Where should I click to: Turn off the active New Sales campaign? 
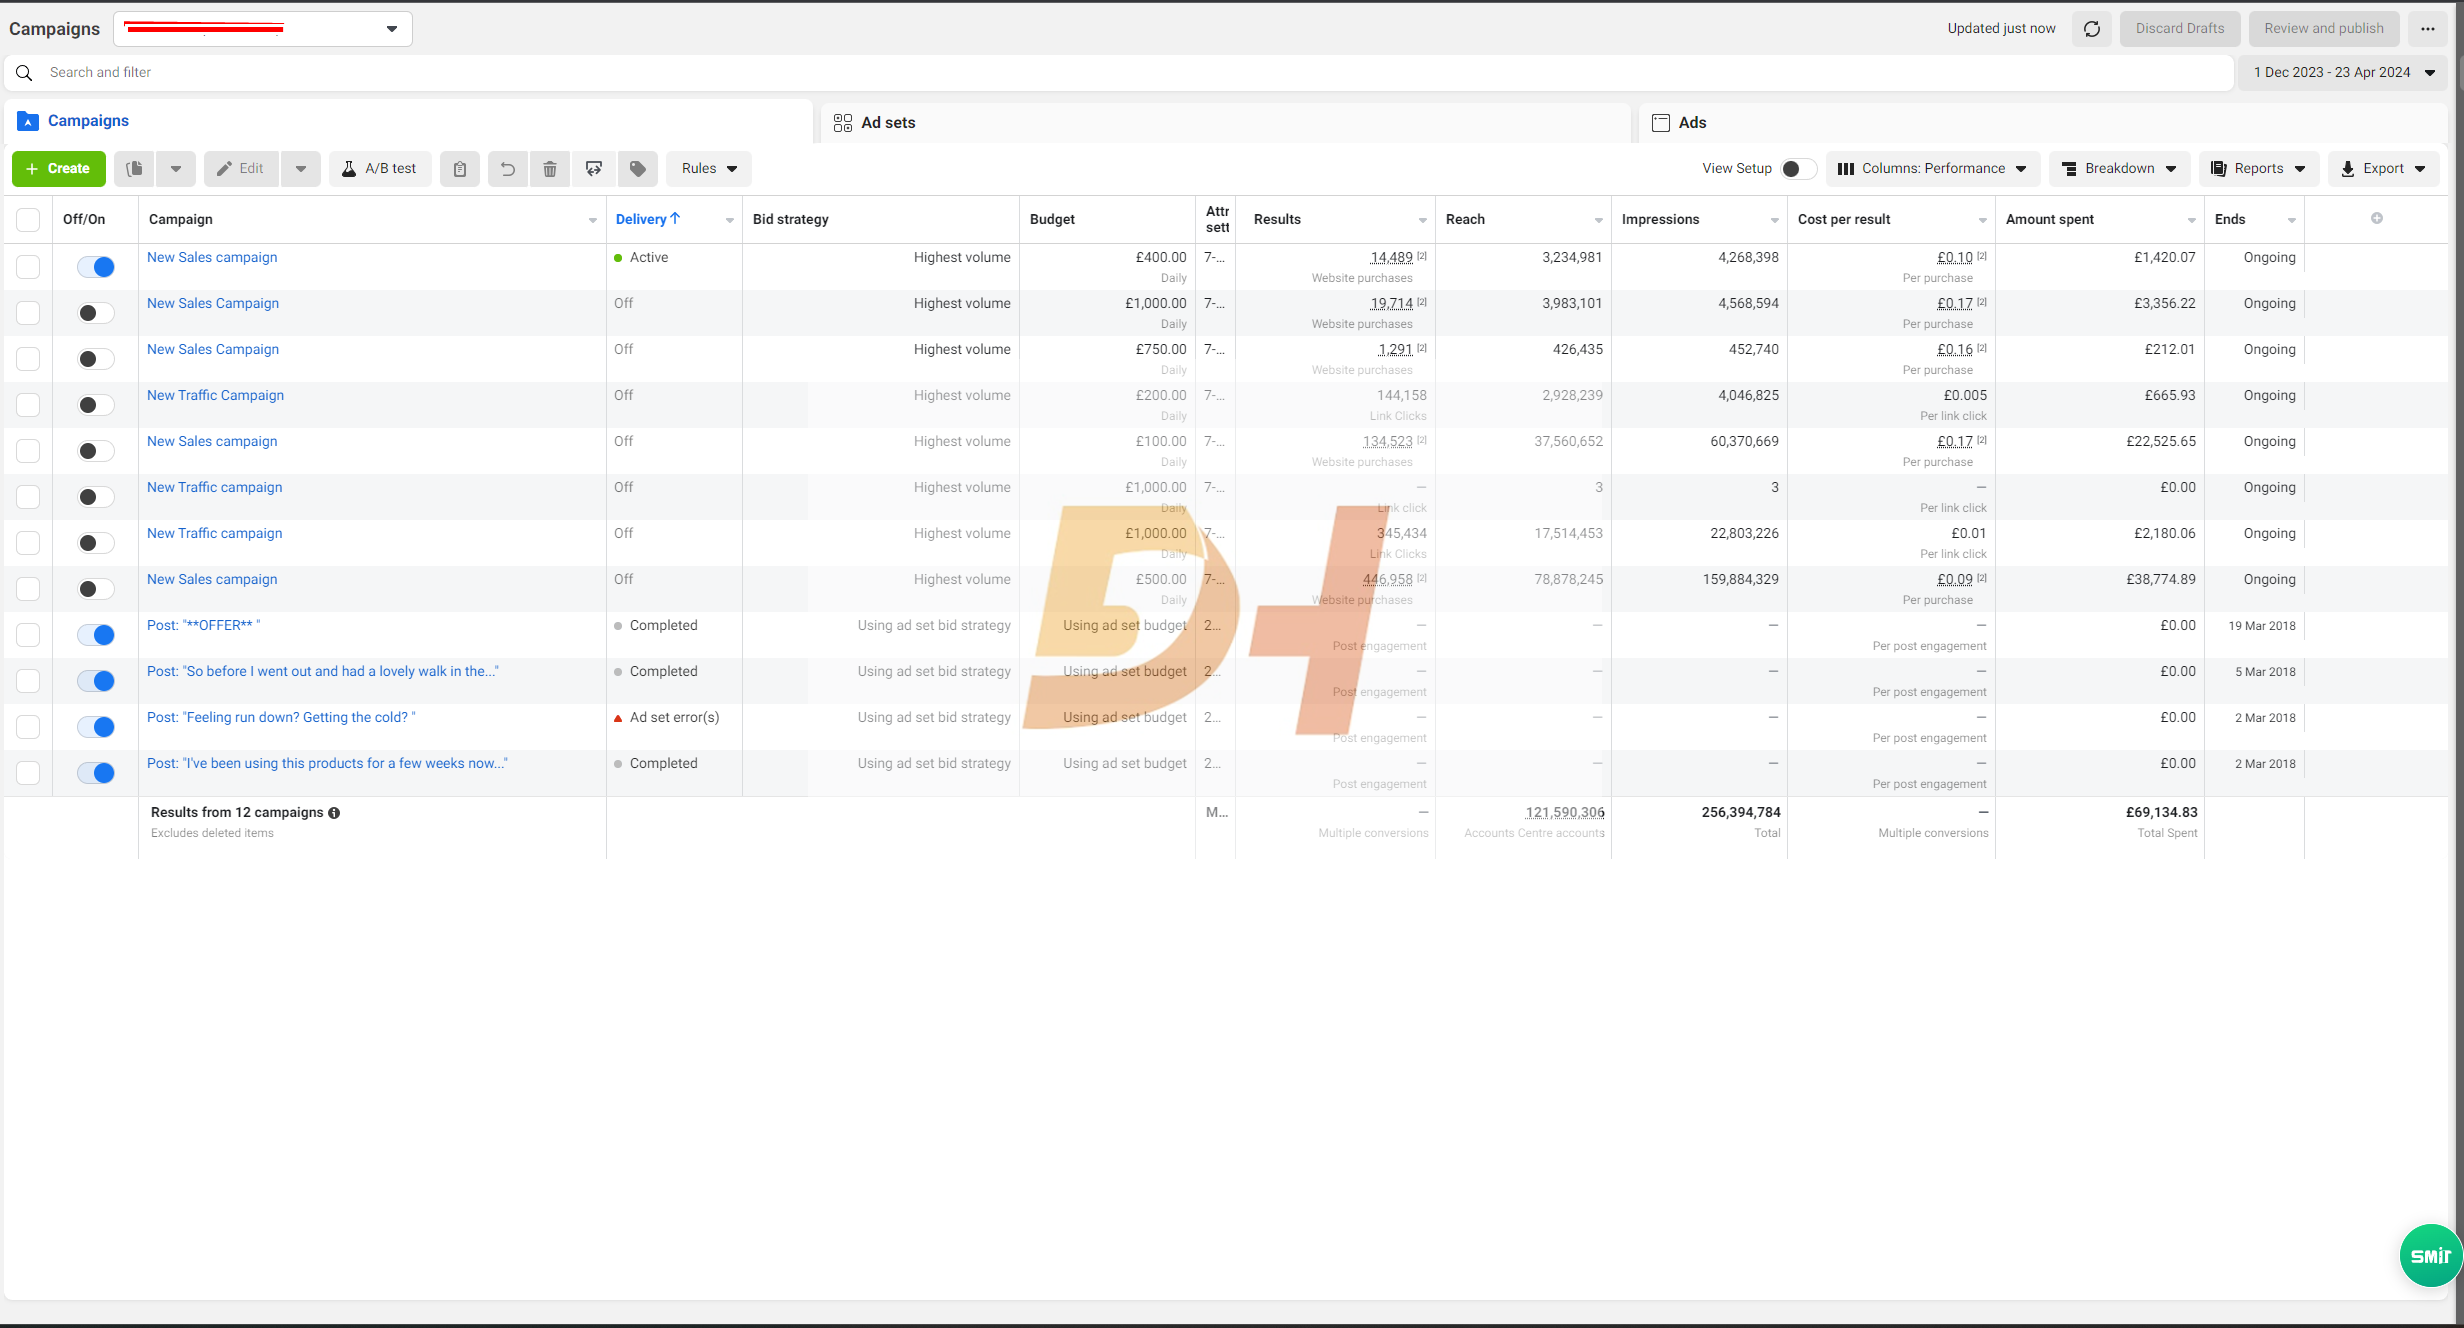(96, 267)
